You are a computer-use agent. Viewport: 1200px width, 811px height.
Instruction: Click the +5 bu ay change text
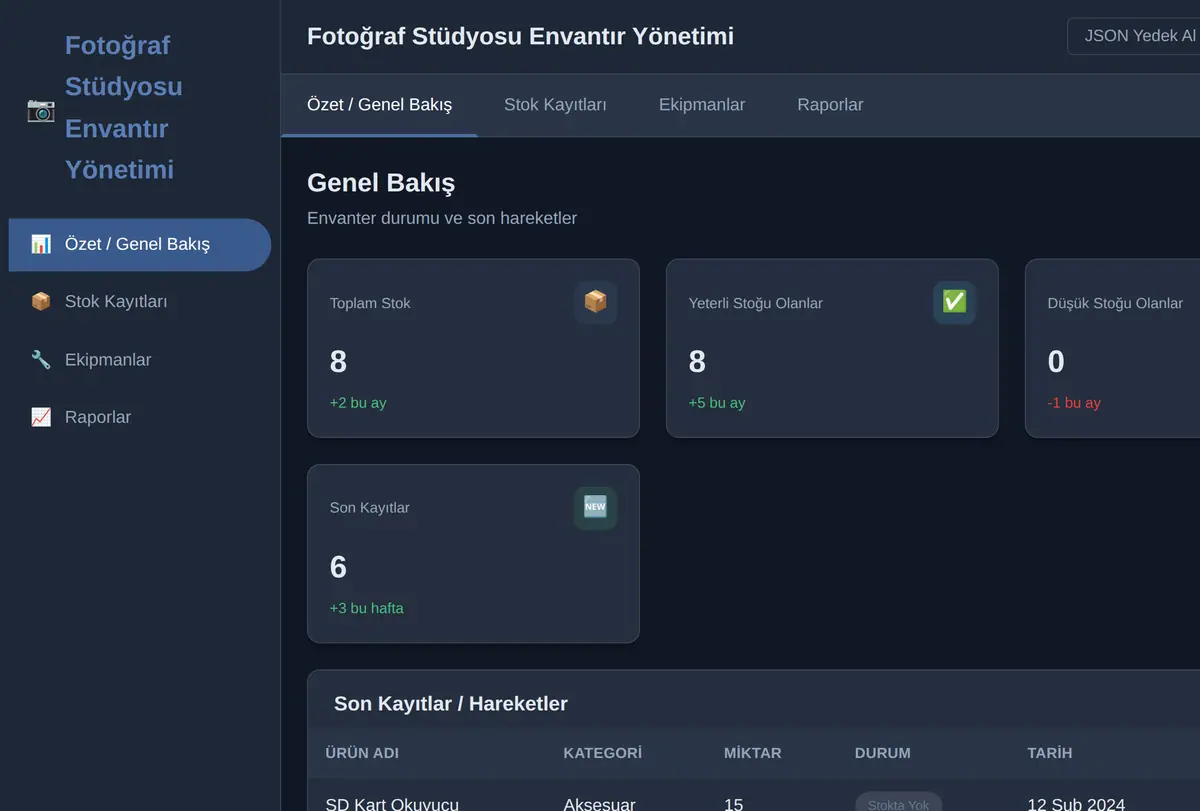(x=717, y=403)
